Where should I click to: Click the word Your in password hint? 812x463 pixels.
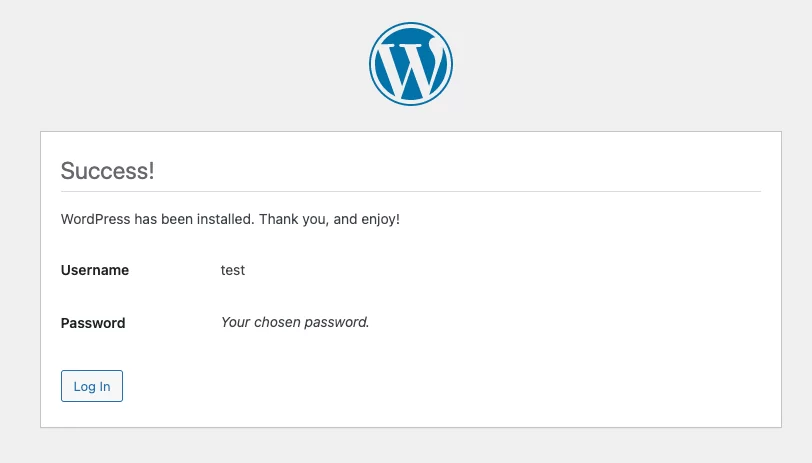(235, 322)
